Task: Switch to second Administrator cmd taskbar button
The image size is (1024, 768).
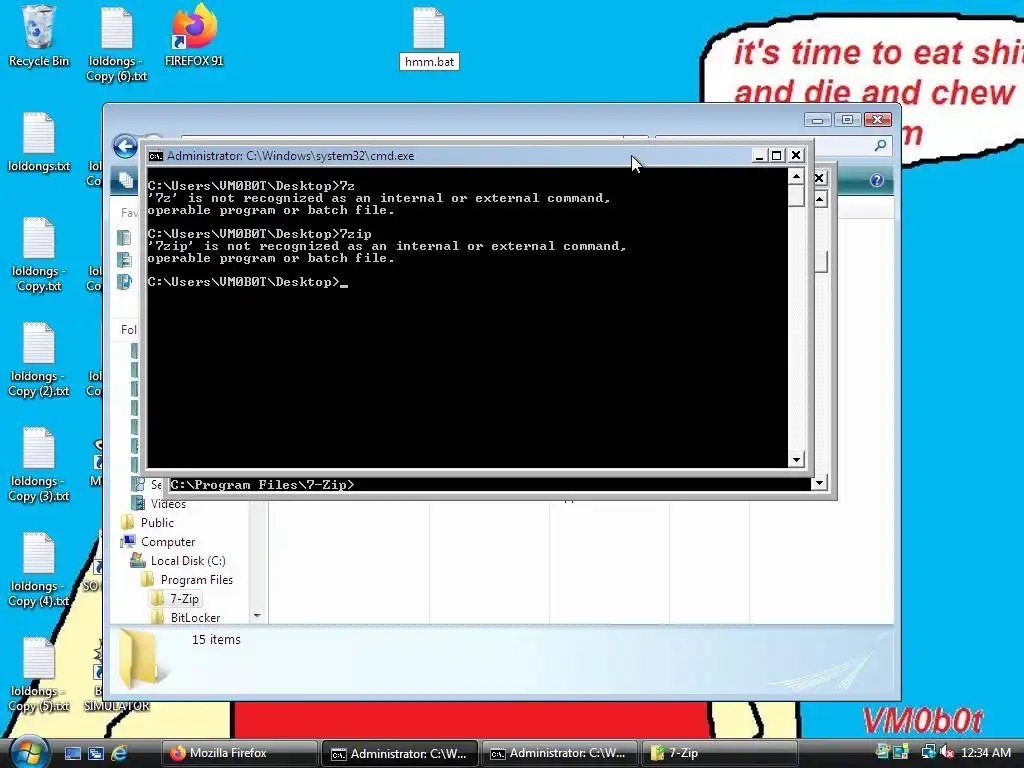Action: coord(560,753)
